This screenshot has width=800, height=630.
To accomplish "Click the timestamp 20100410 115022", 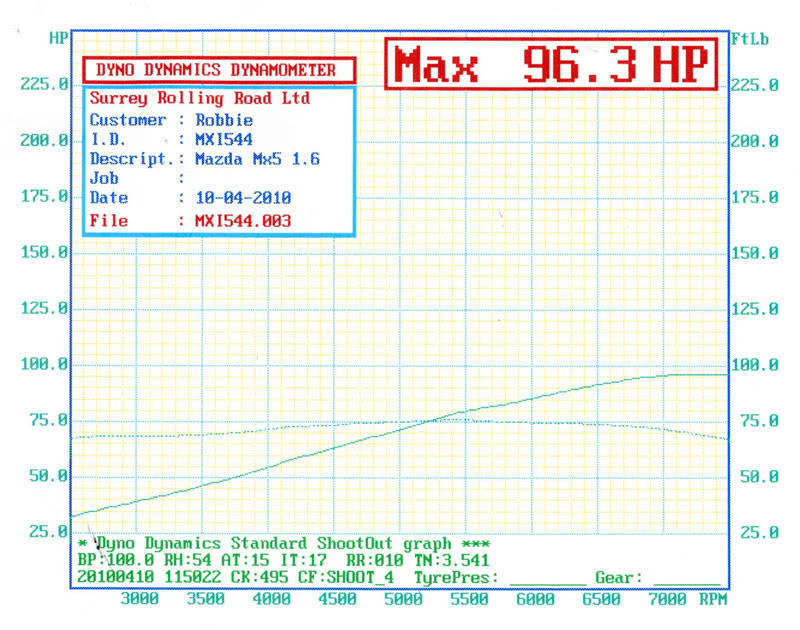I will pyautogui.click(x=149, y=577).
